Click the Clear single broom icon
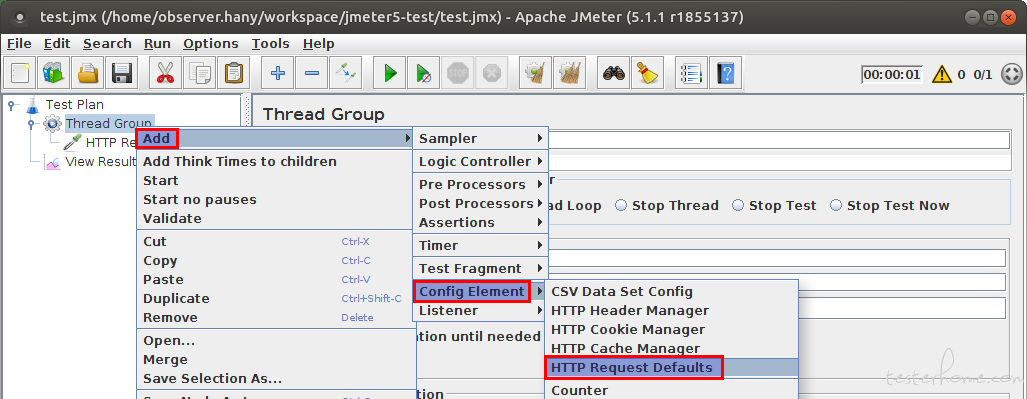The height and width of the screenshot is (399, 1027). click(535, 73)
